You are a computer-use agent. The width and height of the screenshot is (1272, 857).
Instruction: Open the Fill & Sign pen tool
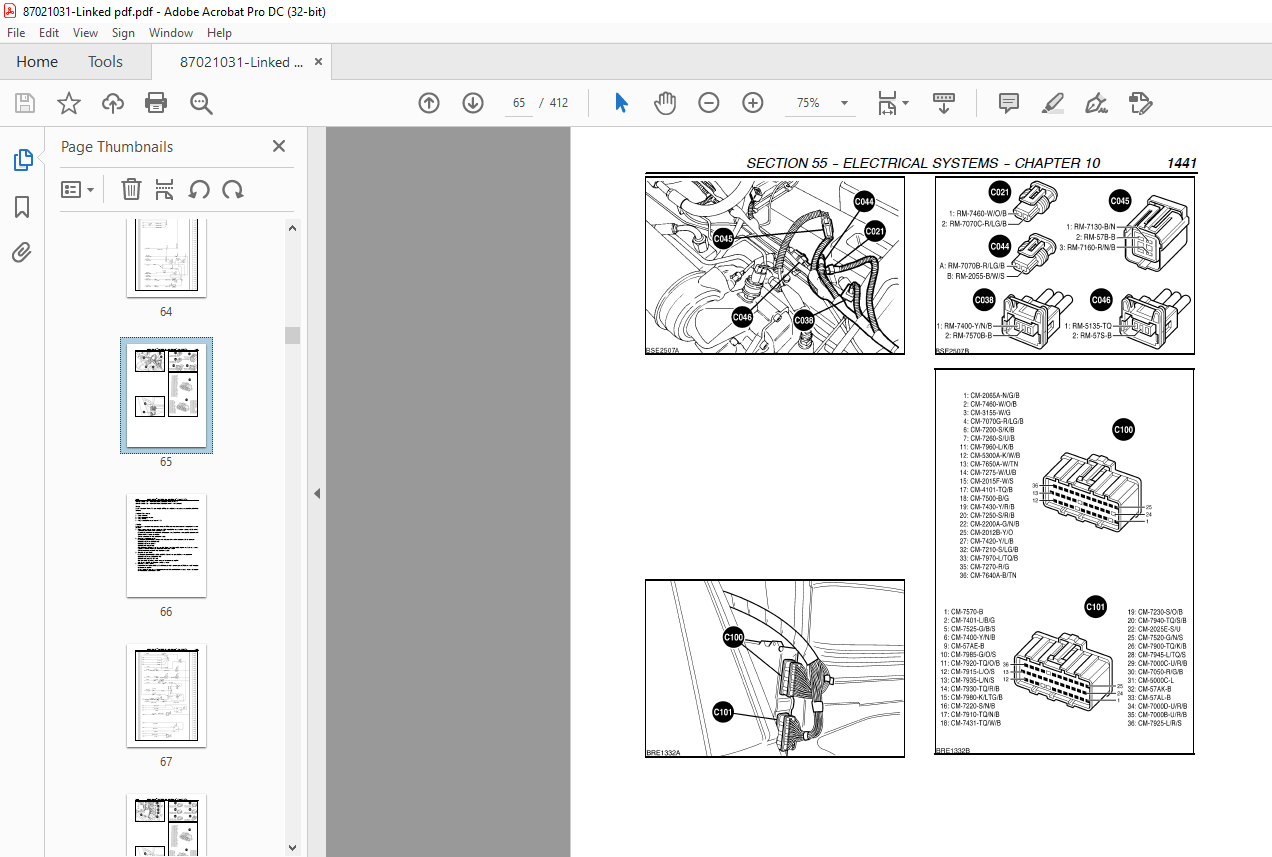(1097, 103)
